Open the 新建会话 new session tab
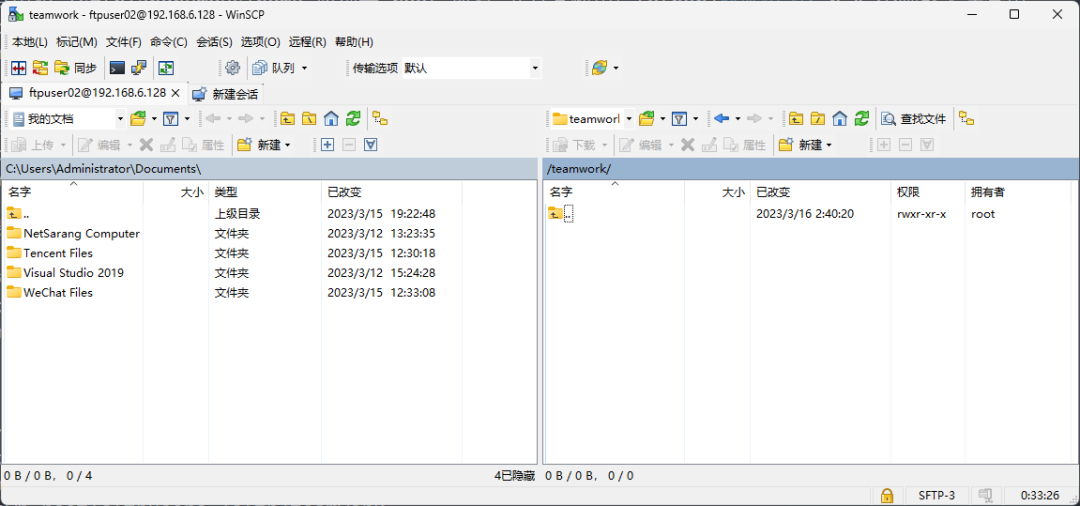The width and height of the screenshot is (1080, 506). [x=225, y=94]
